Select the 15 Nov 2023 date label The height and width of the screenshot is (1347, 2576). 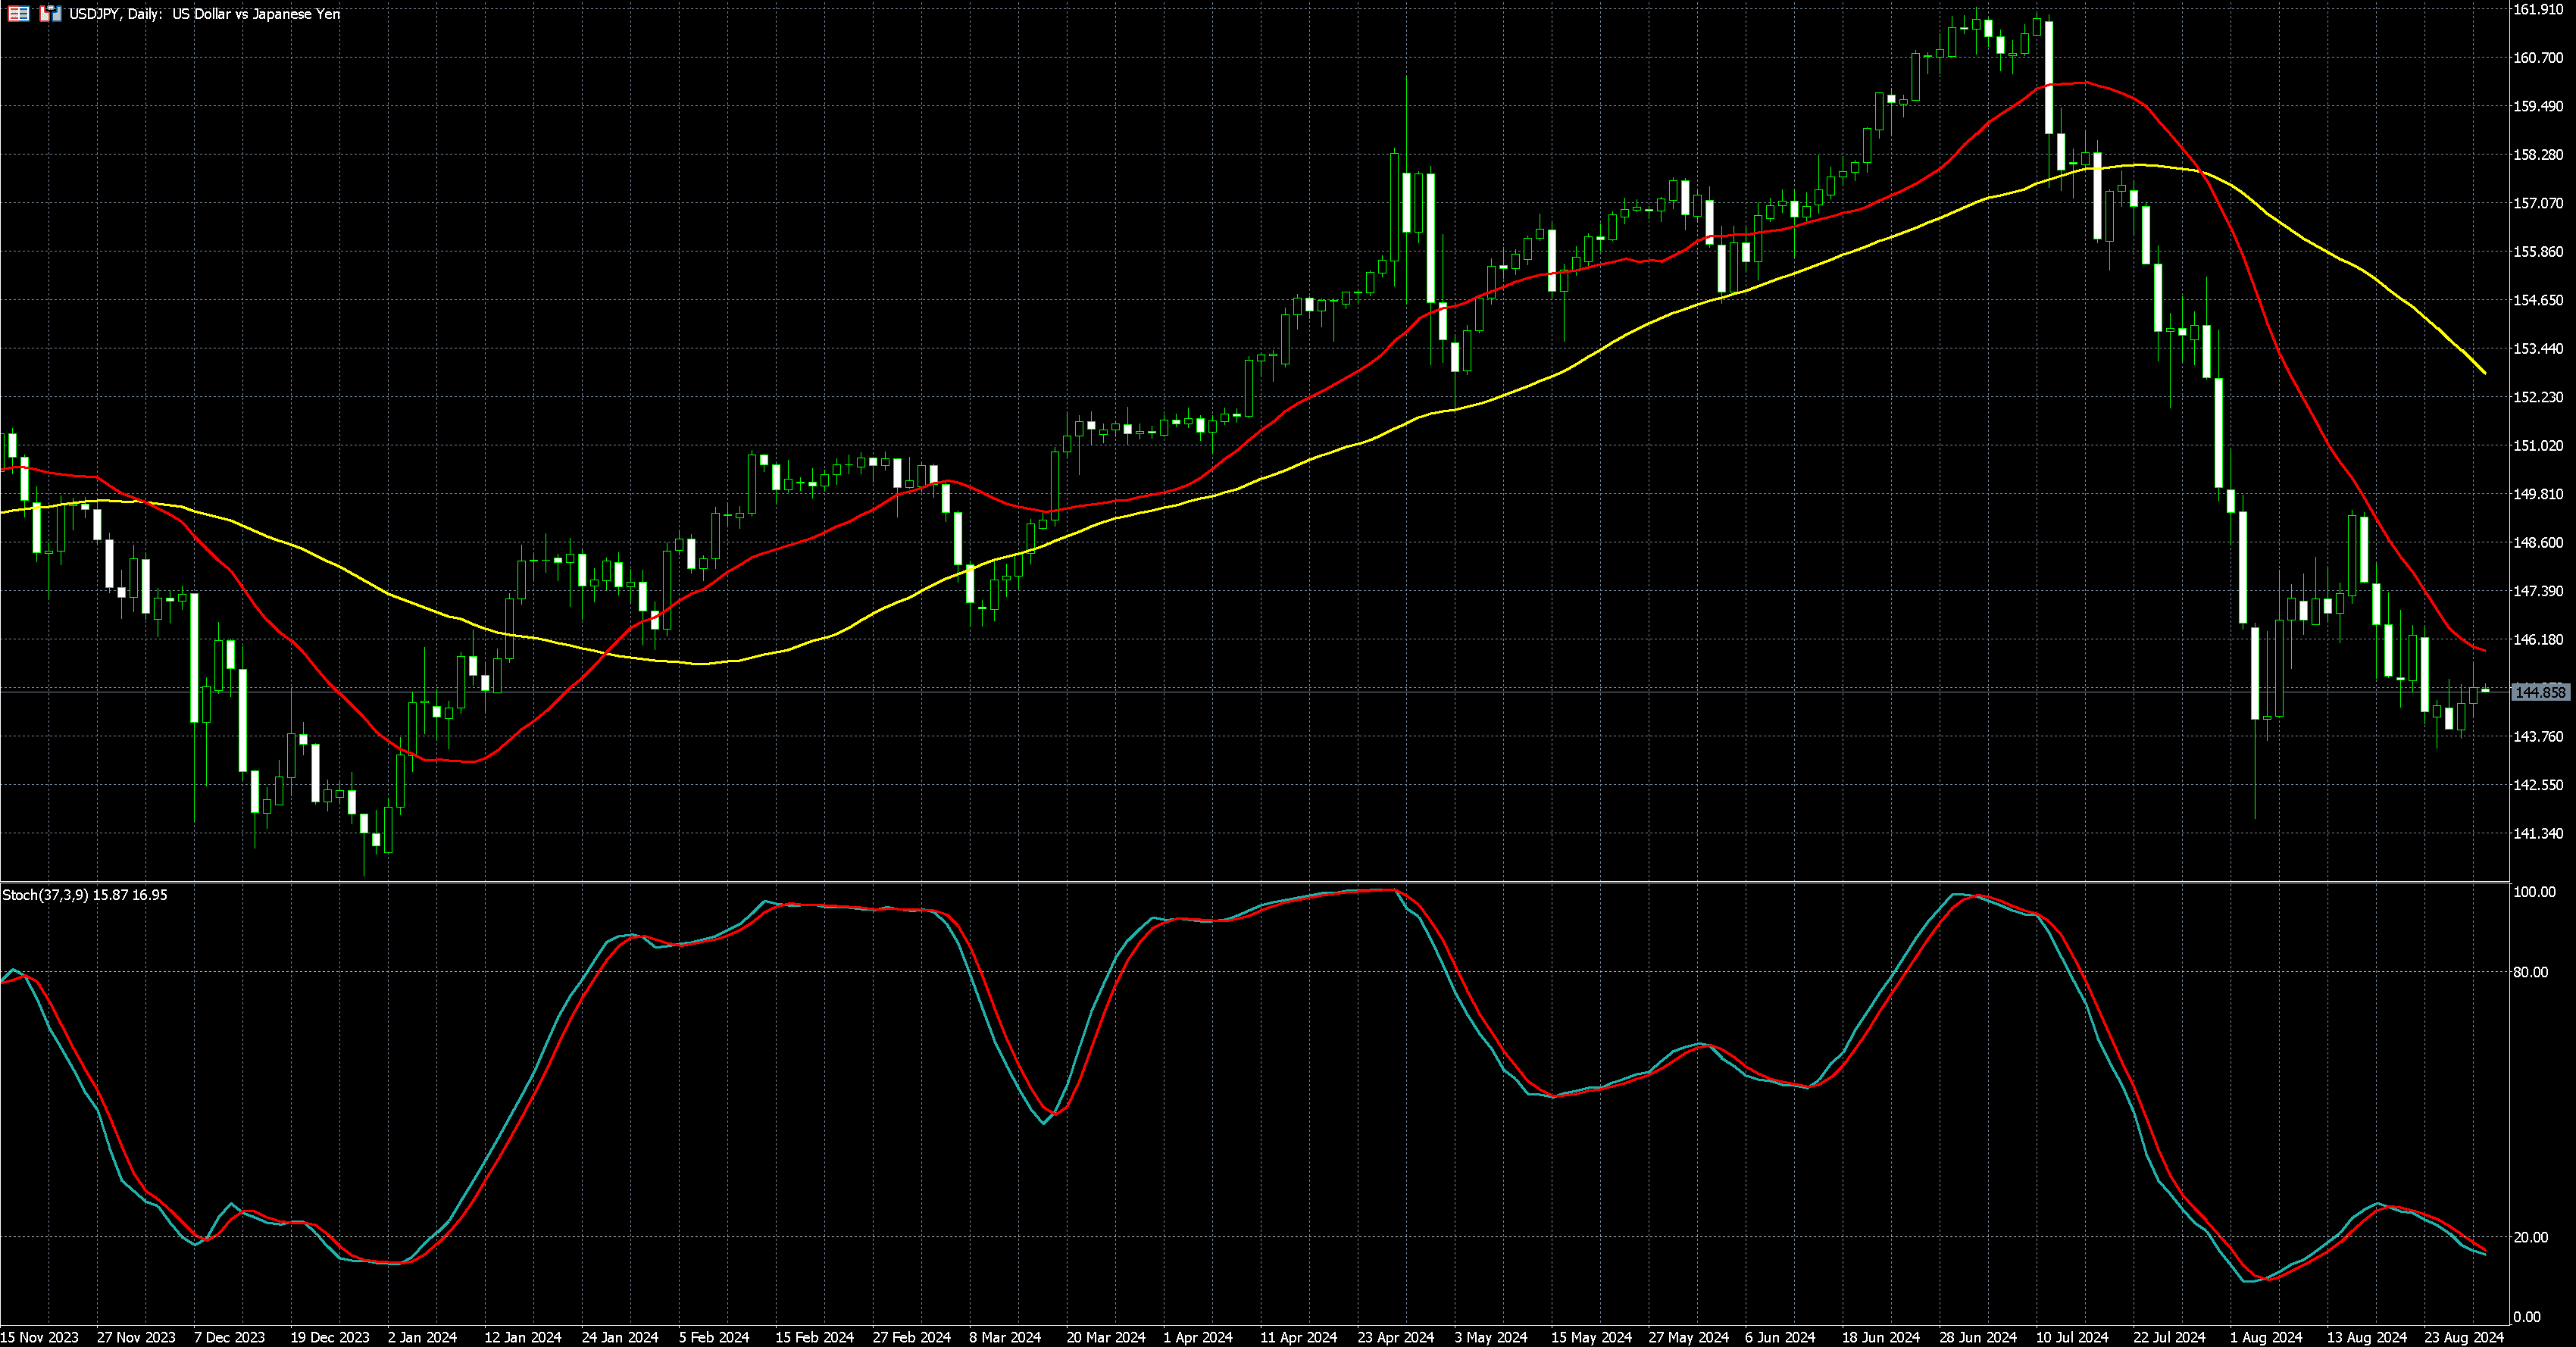click(x=40, y=1337)
